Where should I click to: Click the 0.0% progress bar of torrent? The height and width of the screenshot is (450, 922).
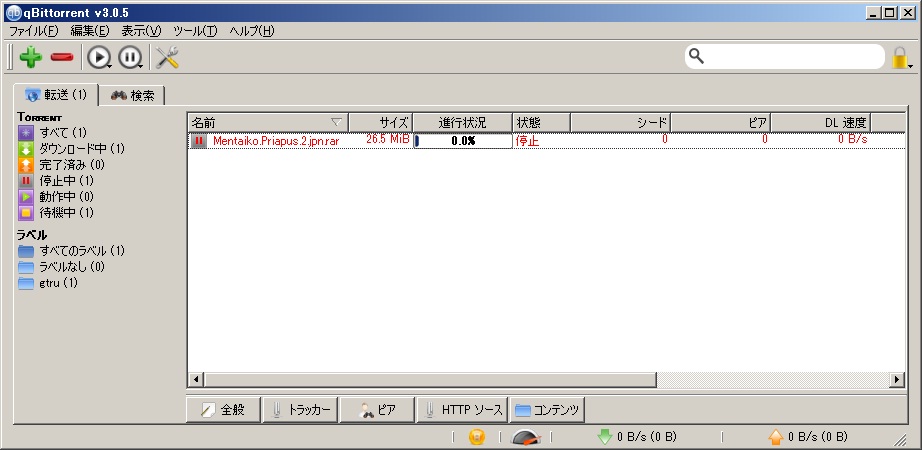pos(462,141)
